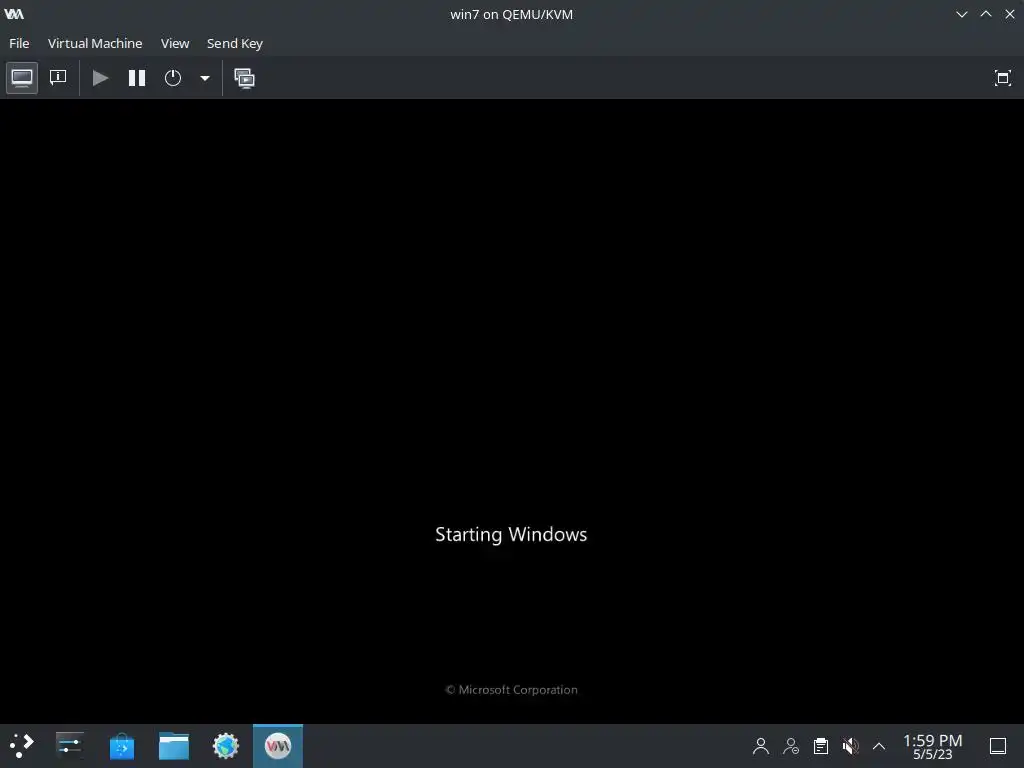Click the user switch tray icon
Viewport: 1024px width, 768px height.
[791, 746]
